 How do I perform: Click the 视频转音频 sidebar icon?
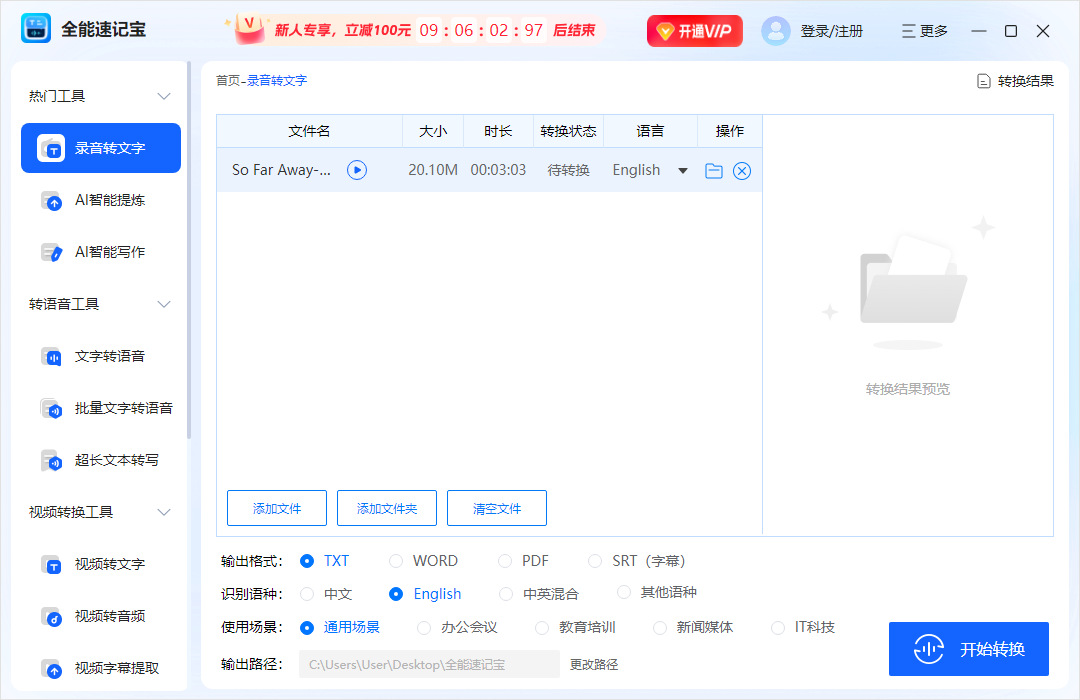52,617
